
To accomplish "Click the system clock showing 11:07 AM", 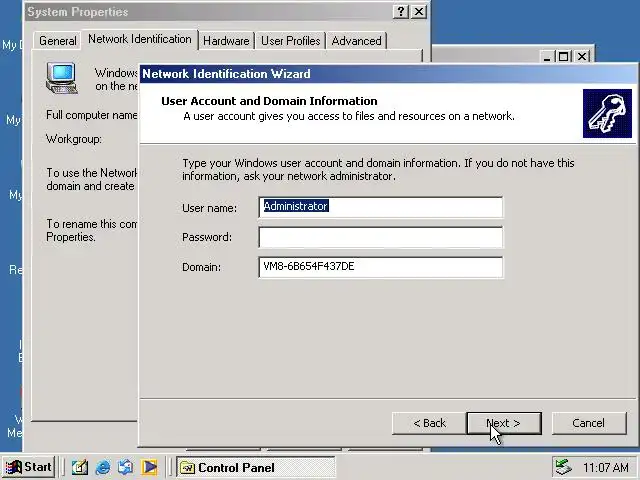I will point(606,467).
